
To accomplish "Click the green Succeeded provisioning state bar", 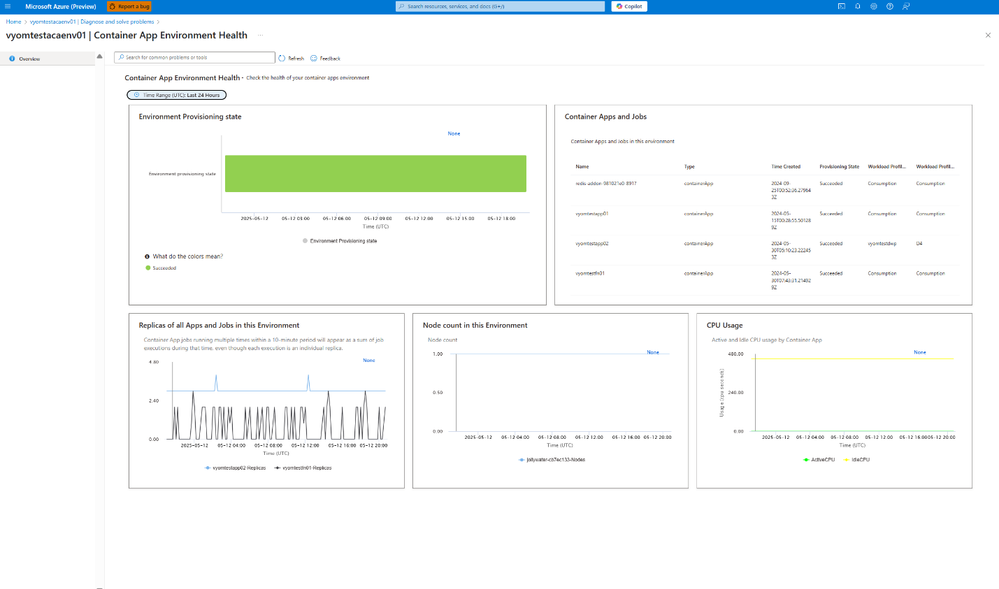I will click(375, 173).
